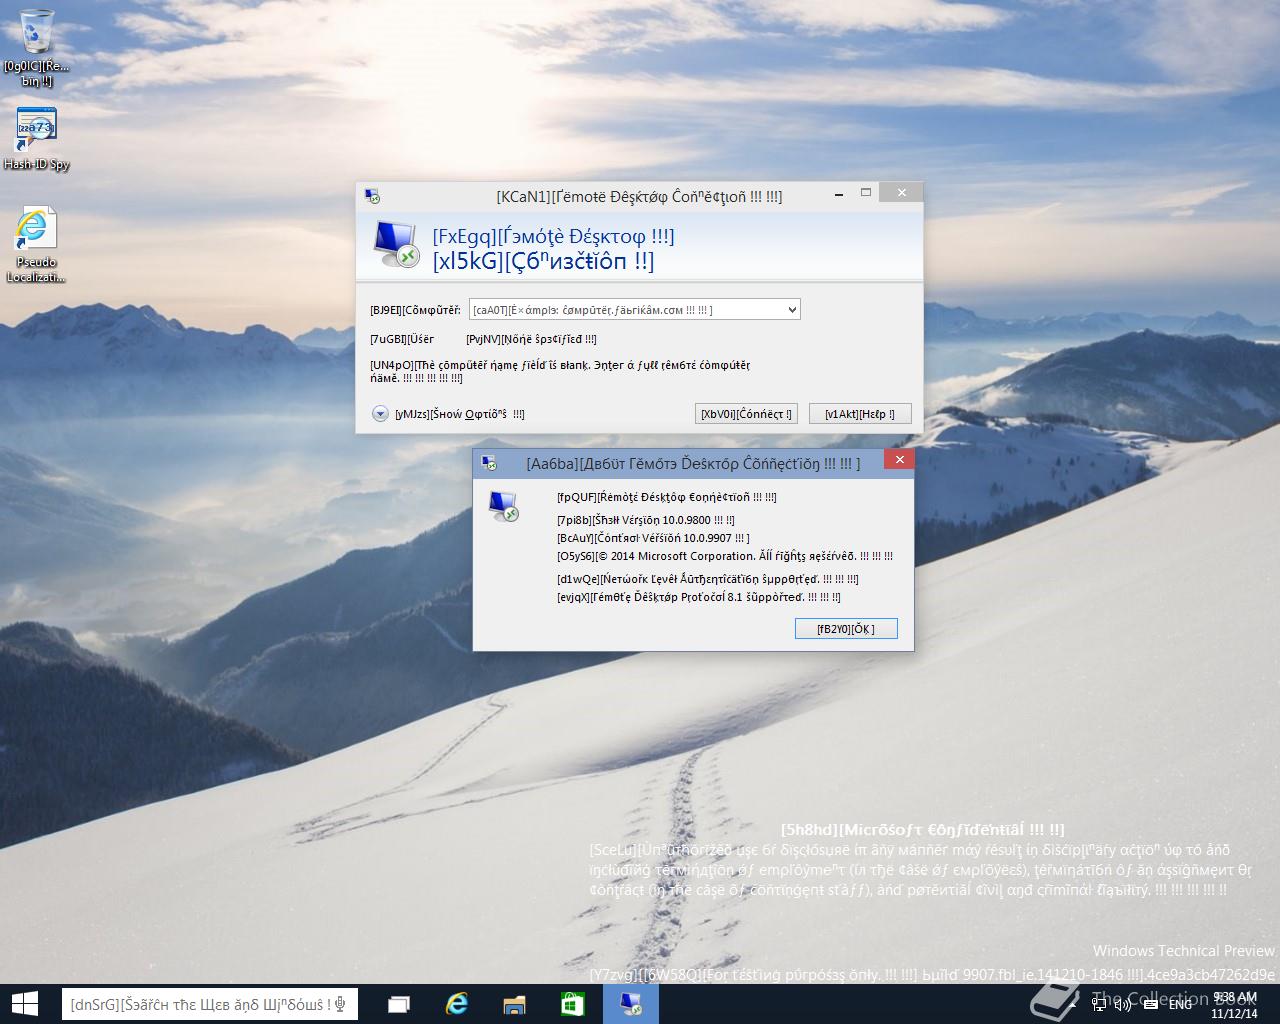Open the Windows Start button
The image size is (1280, 1024).
[24, 1004]
